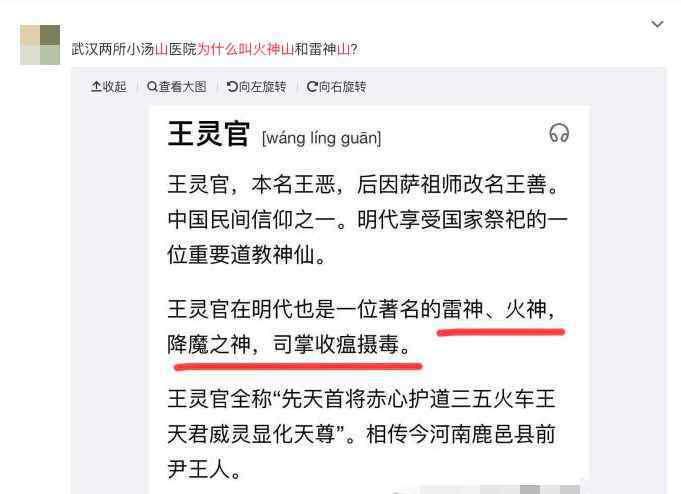Open the post options chevron dropdown
The image size is (681, 494).
(658, 24)
